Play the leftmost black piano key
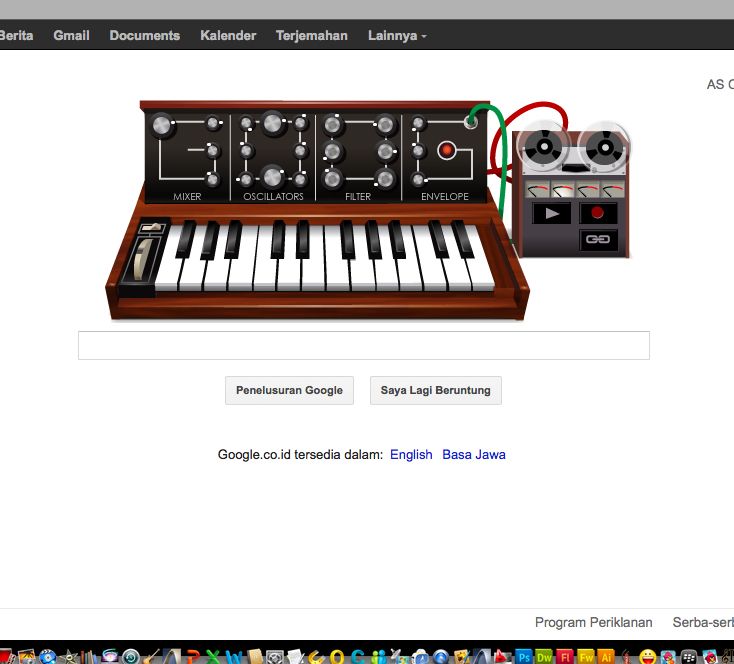 [185, 239]
